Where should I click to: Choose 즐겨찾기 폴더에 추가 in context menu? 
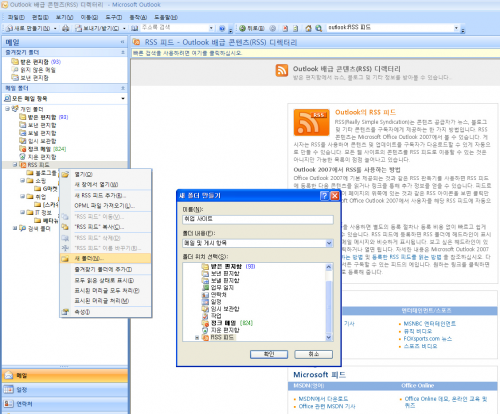tap(105, 269)
